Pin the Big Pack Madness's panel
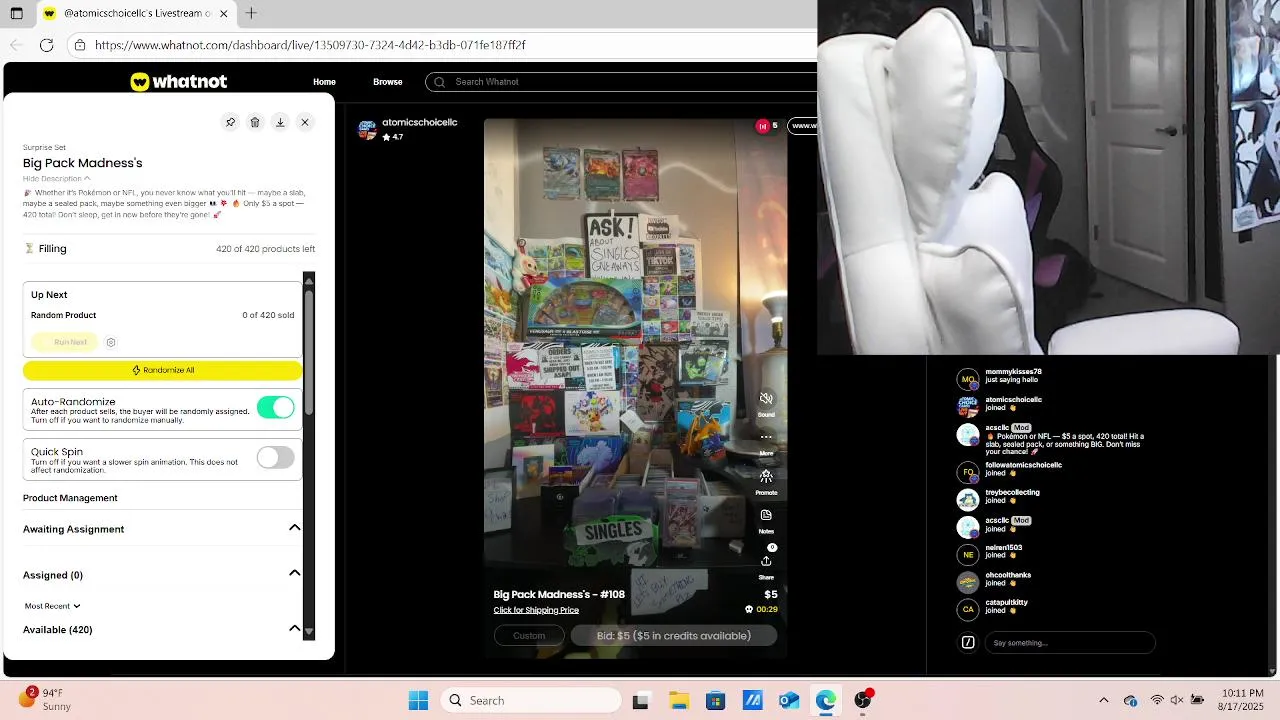1280x720 pixels. point(230,122)
